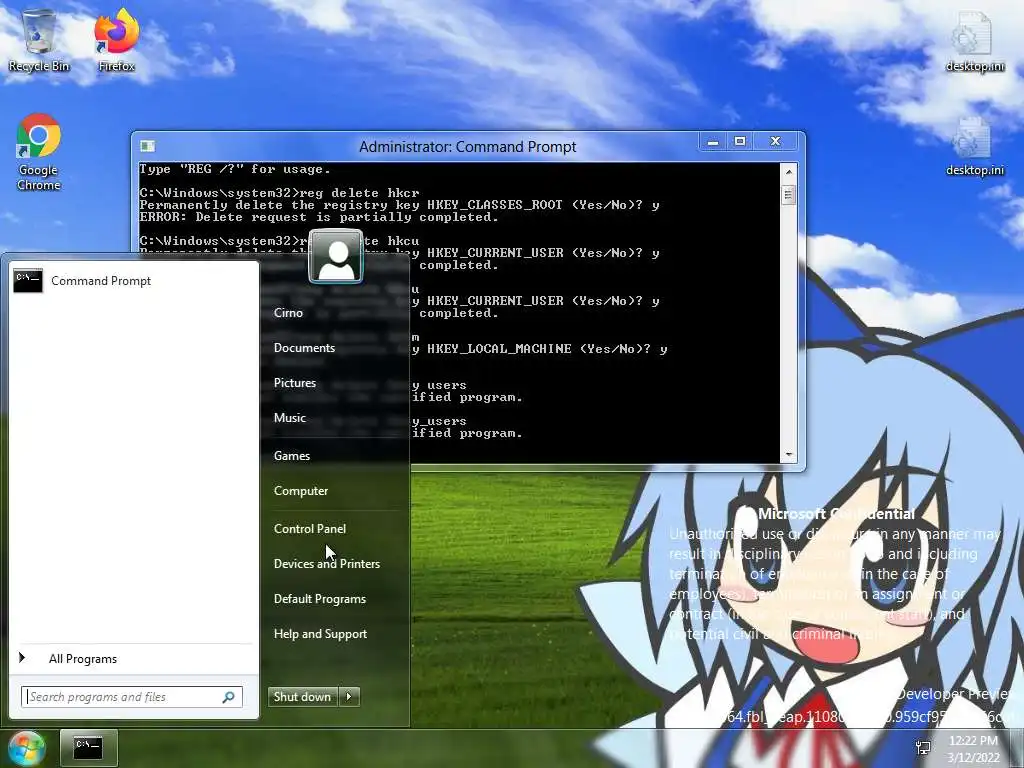Open Control Panel from the Start menu
Viewport: 1024px width, 768px height.
310,529
